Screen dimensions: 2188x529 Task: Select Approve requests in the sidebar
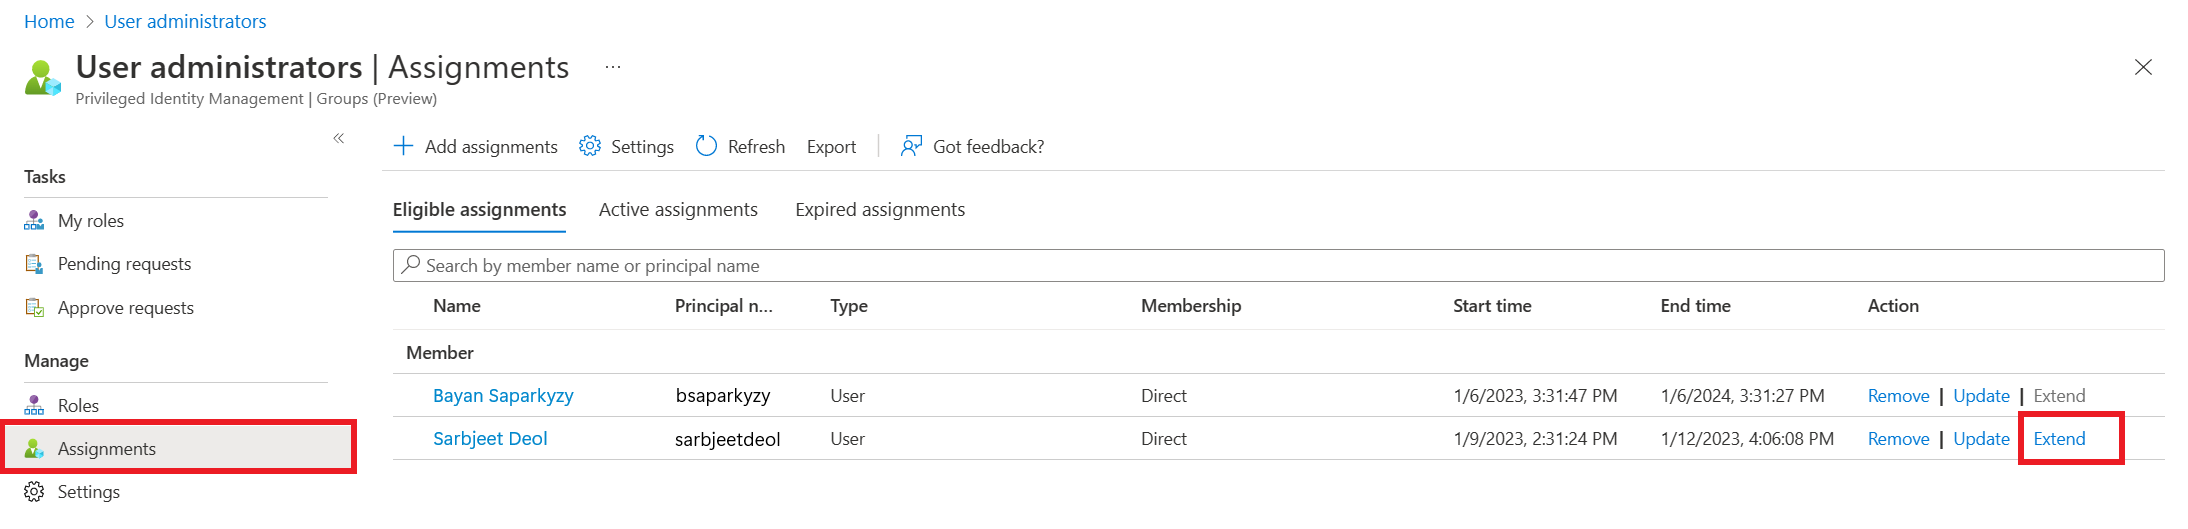(x=125, y=308)
